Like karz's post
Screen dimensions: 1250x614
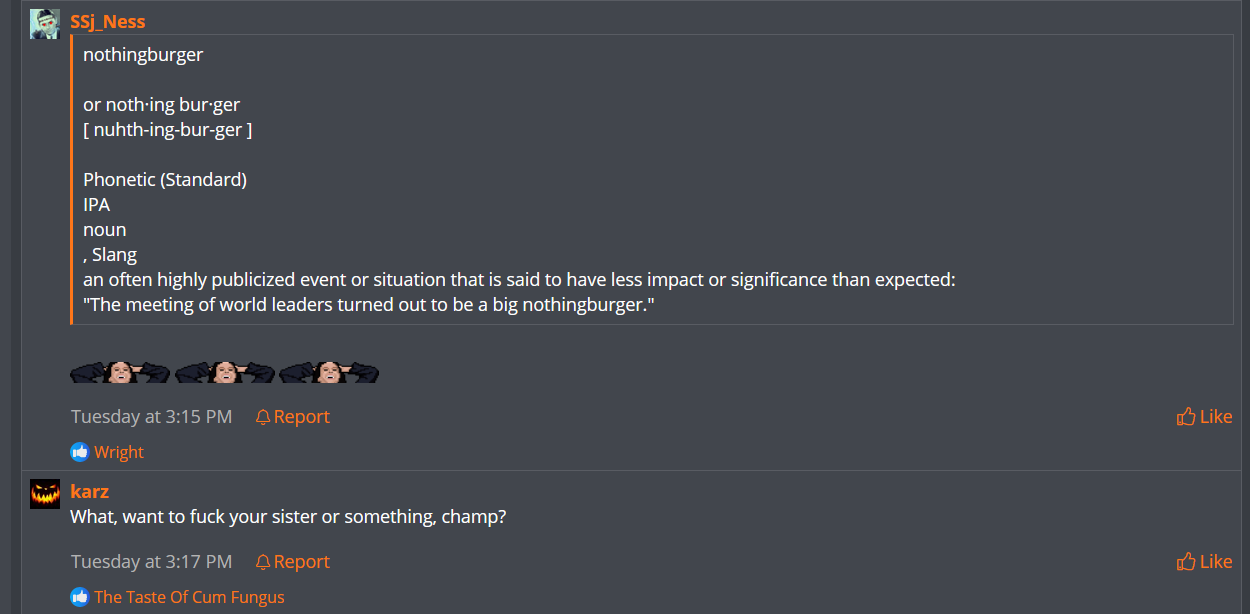(1204, 562)
